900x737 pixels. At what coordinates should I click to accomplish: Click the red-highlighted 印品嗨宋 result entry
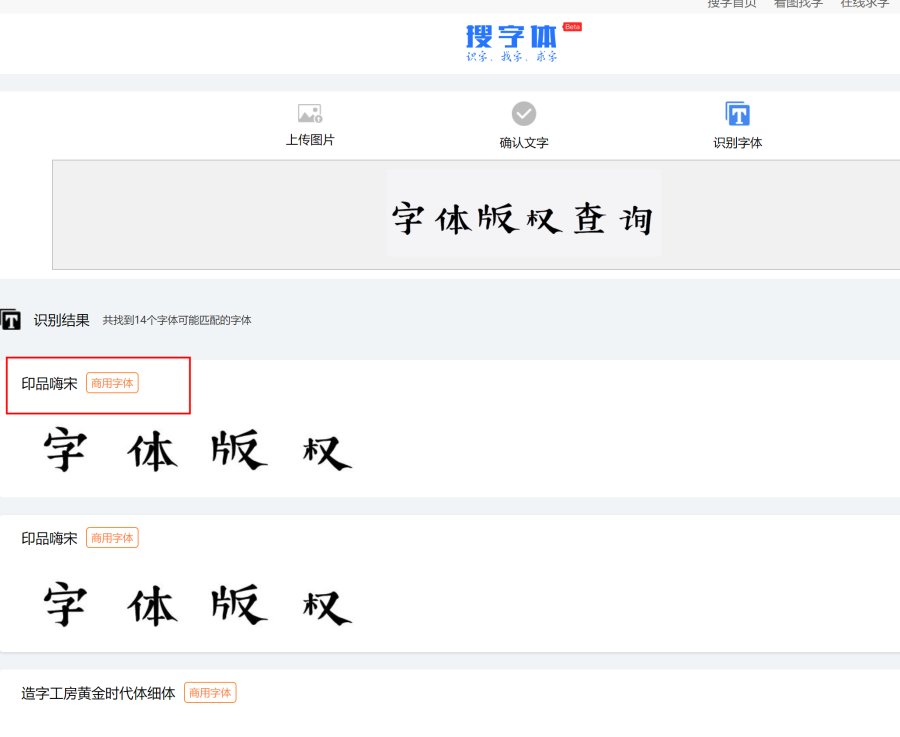98,385
